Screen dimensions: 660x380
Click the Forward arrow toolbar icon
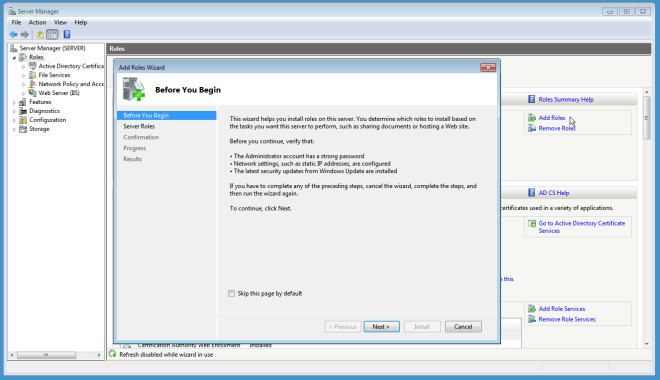click(25, 35)
